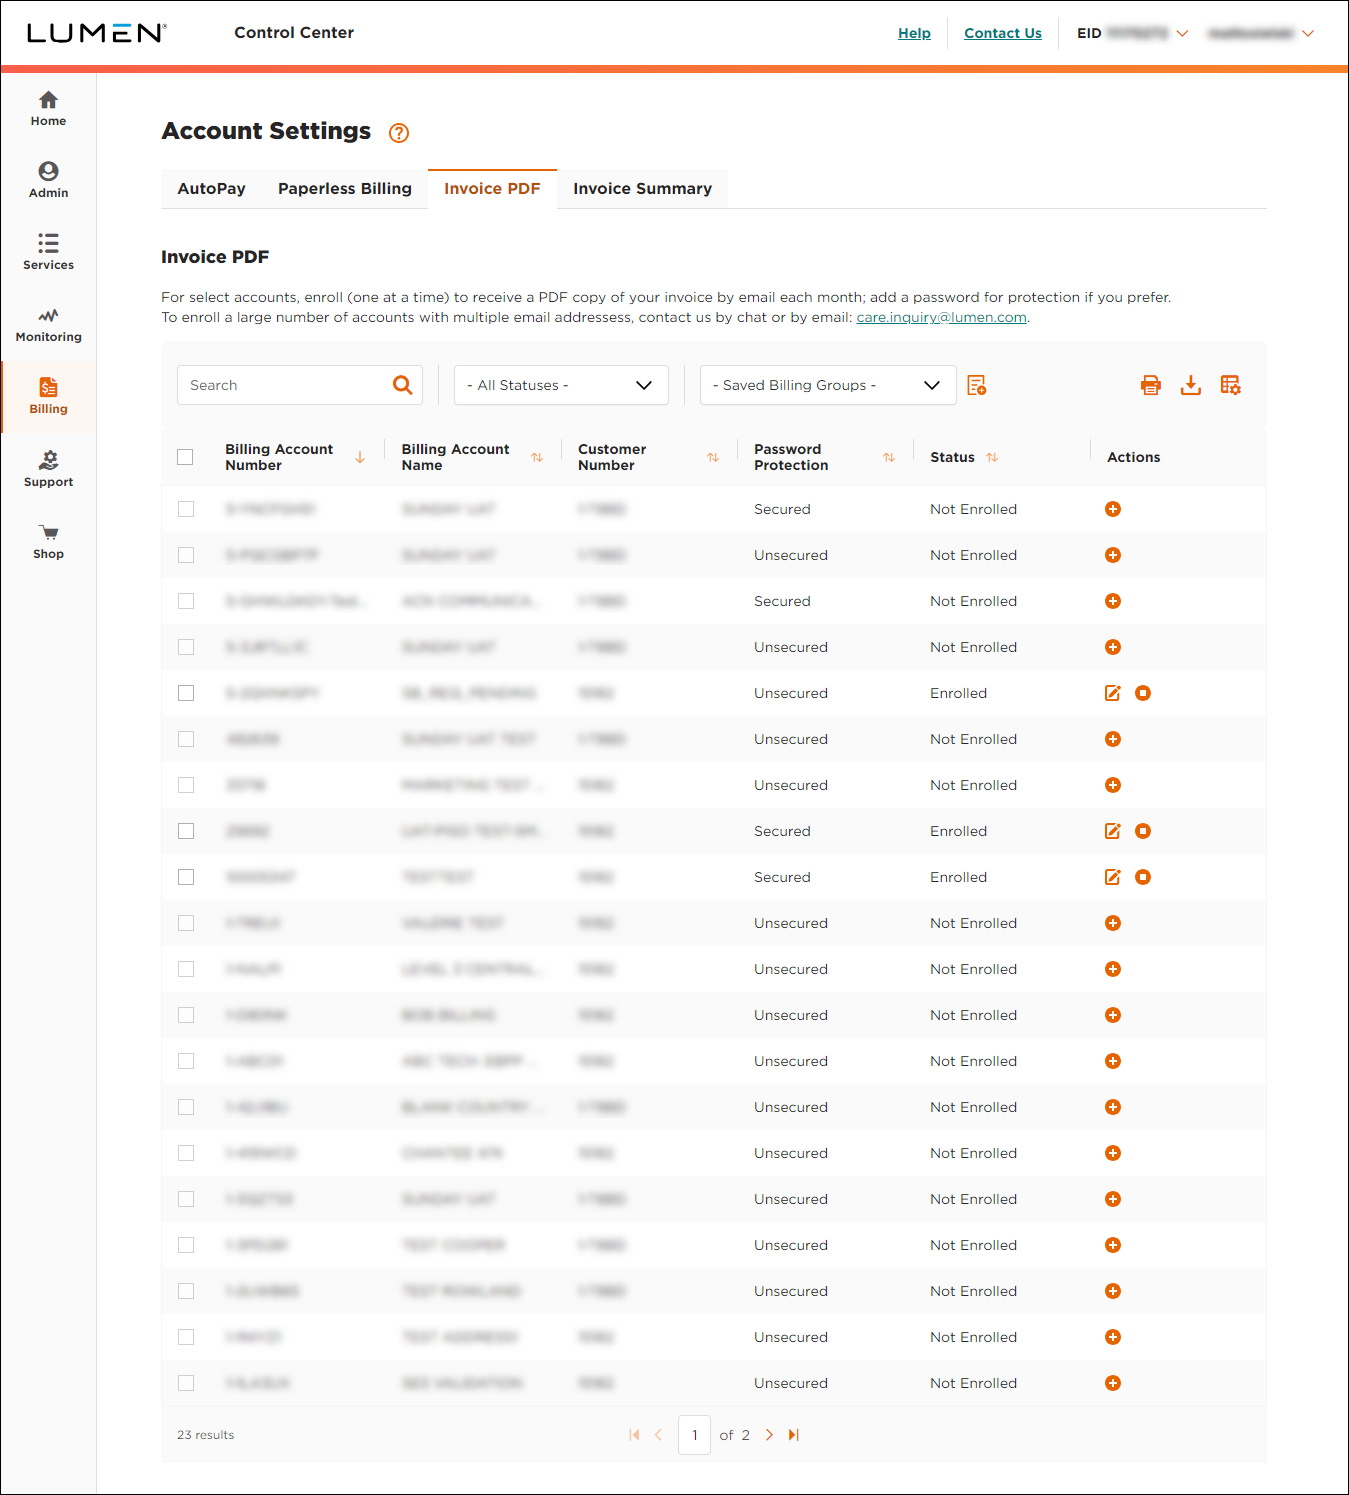Check the TEST ADDRESS1 row checkbox
Viewport: 1349px width, 1495px height.
pyautogui.click(x=186, y=1337)
